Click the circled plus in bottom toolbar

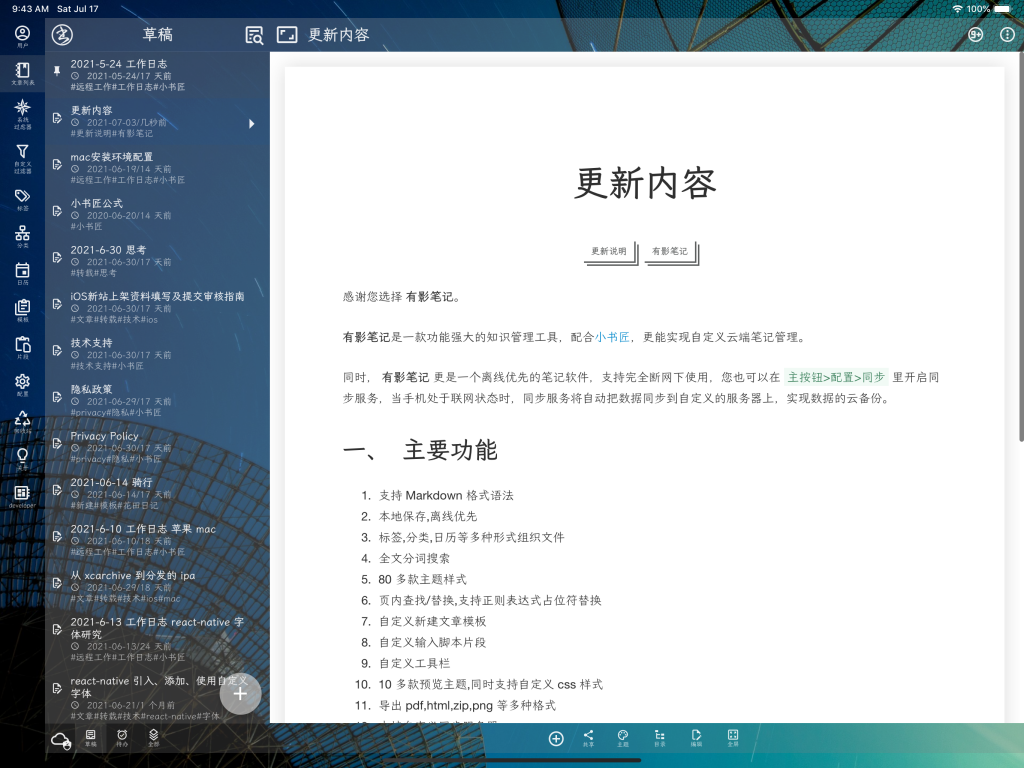click(556, 739)
